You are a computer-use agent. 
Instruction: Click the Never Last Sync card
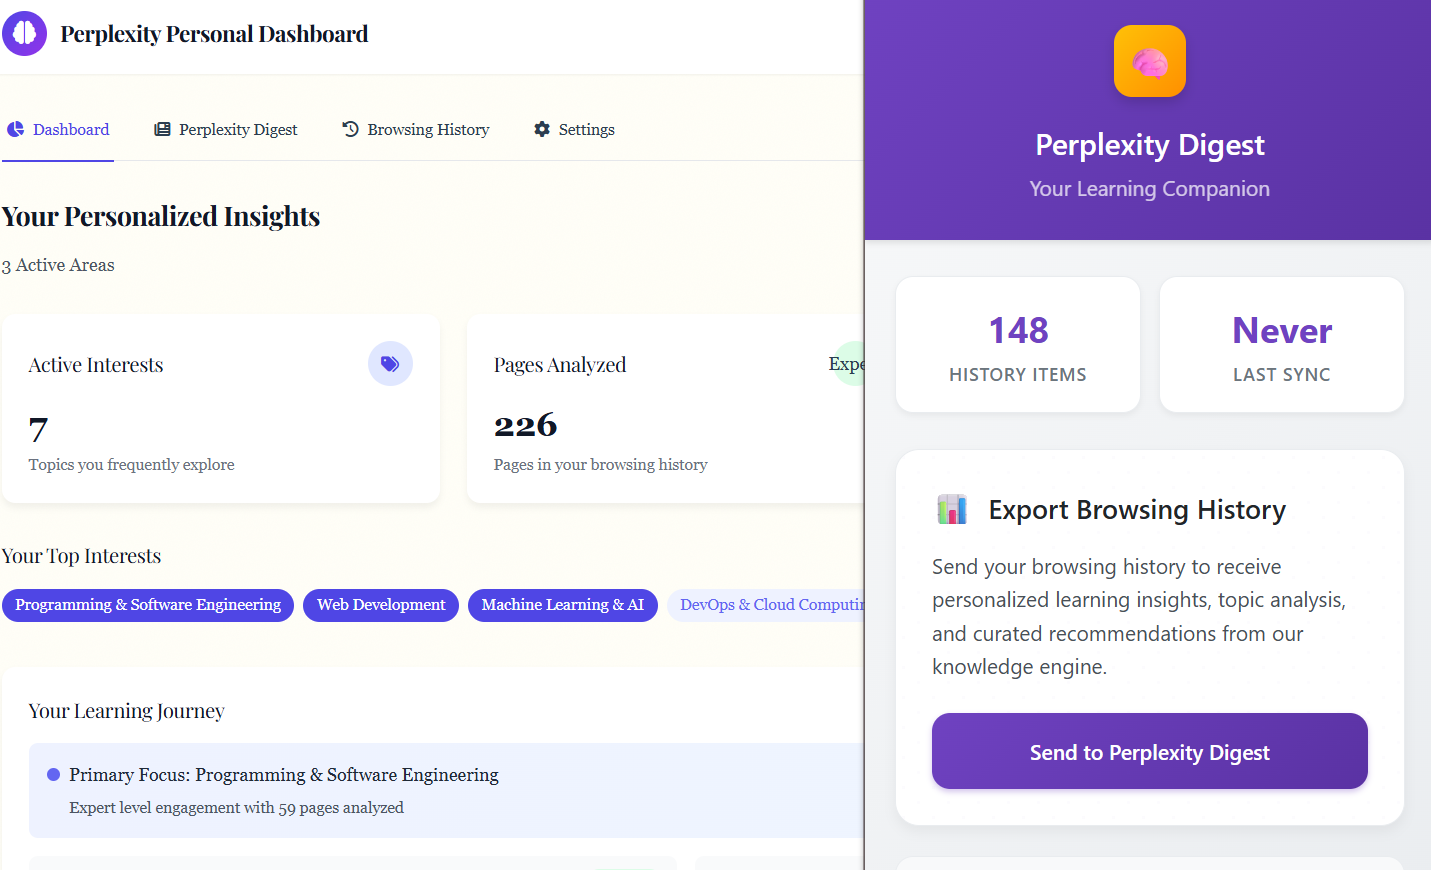1282,345
